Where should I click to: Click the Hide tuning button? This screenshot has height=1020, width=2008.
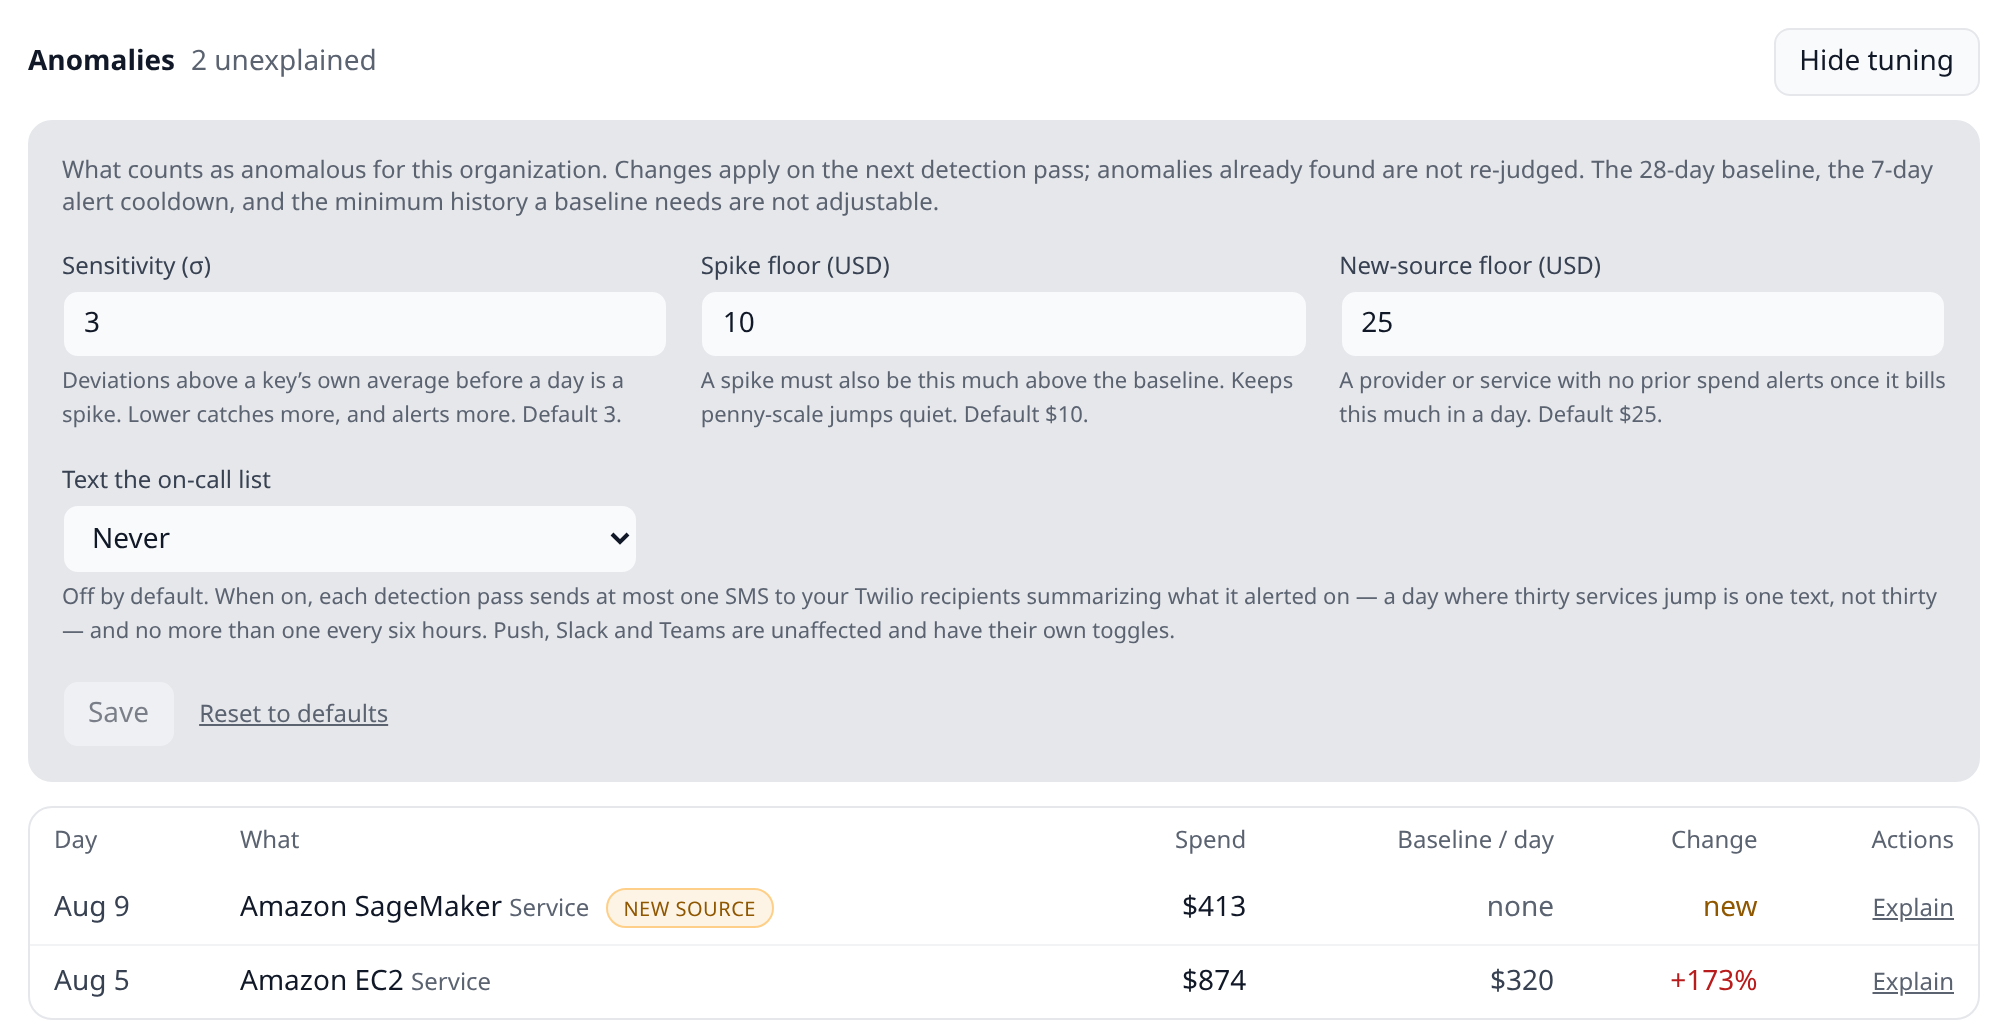coord(1876,62)
